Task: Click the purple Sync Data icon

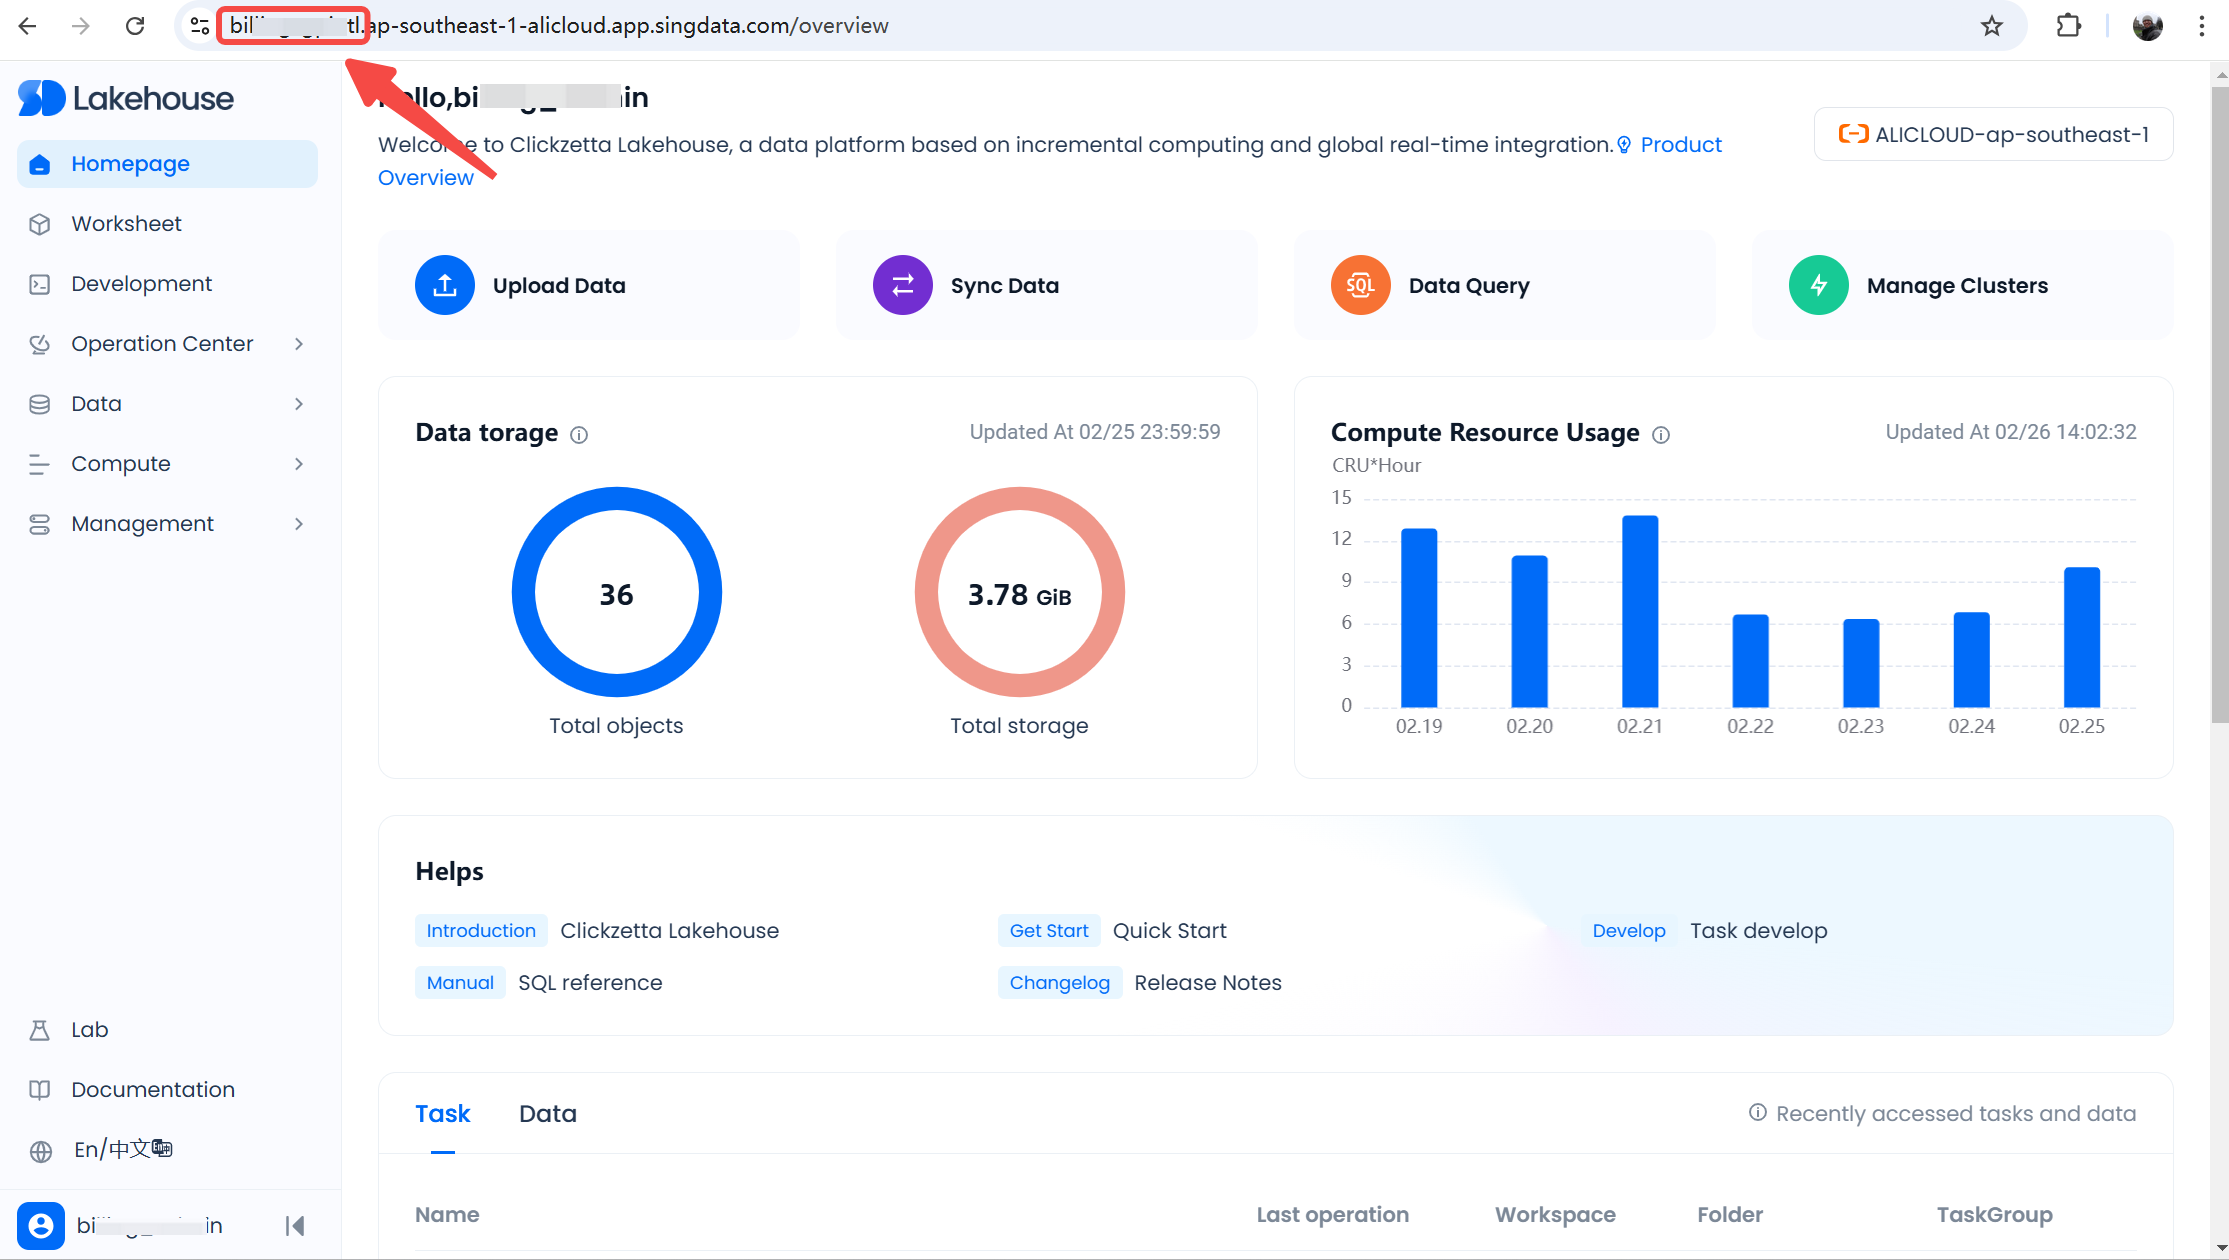Action: 902,285
